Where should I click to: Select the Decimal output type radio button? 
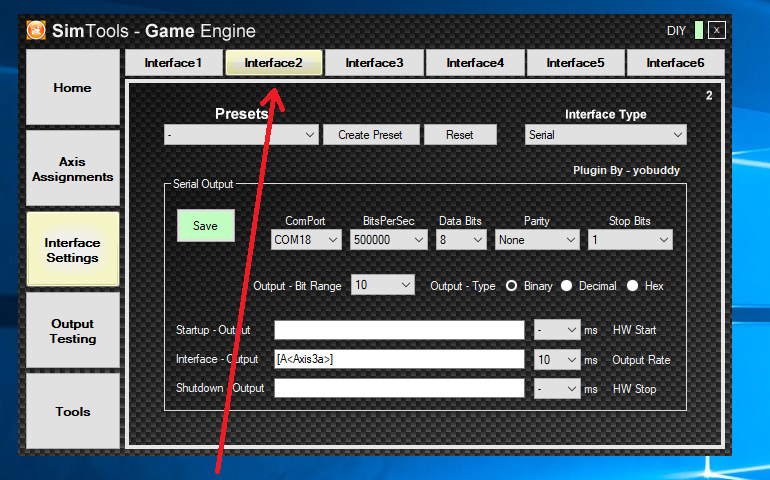click(566, 286)
